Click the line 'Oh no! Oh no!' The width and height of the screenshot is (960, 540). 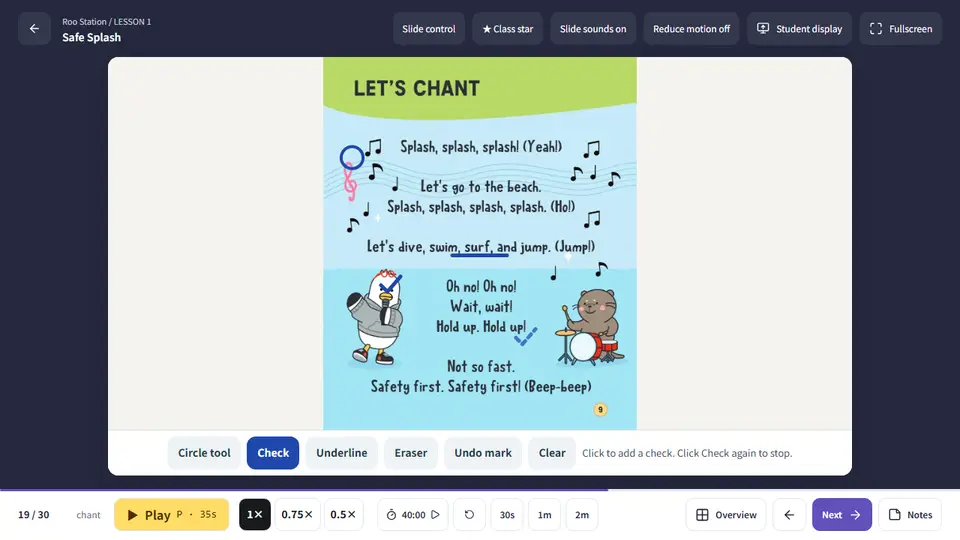coord(481,287)
